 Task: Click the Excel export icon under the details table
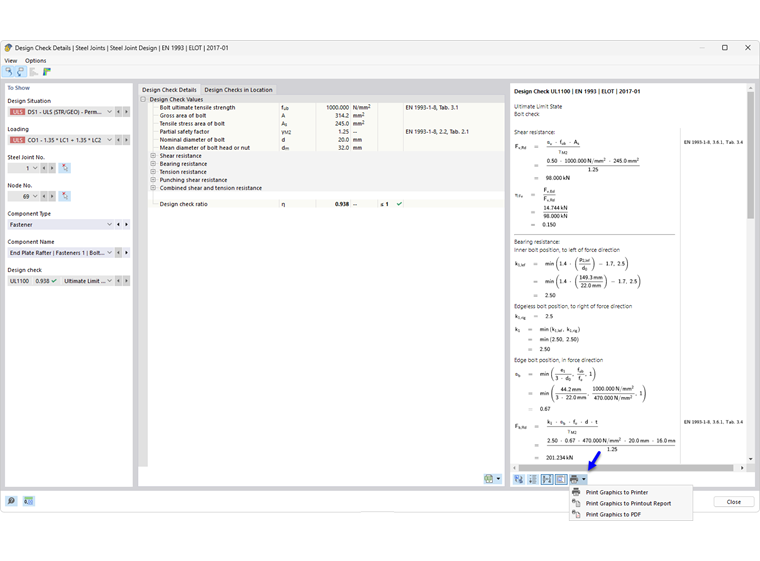pyautogui.click(x=489, y=479)
